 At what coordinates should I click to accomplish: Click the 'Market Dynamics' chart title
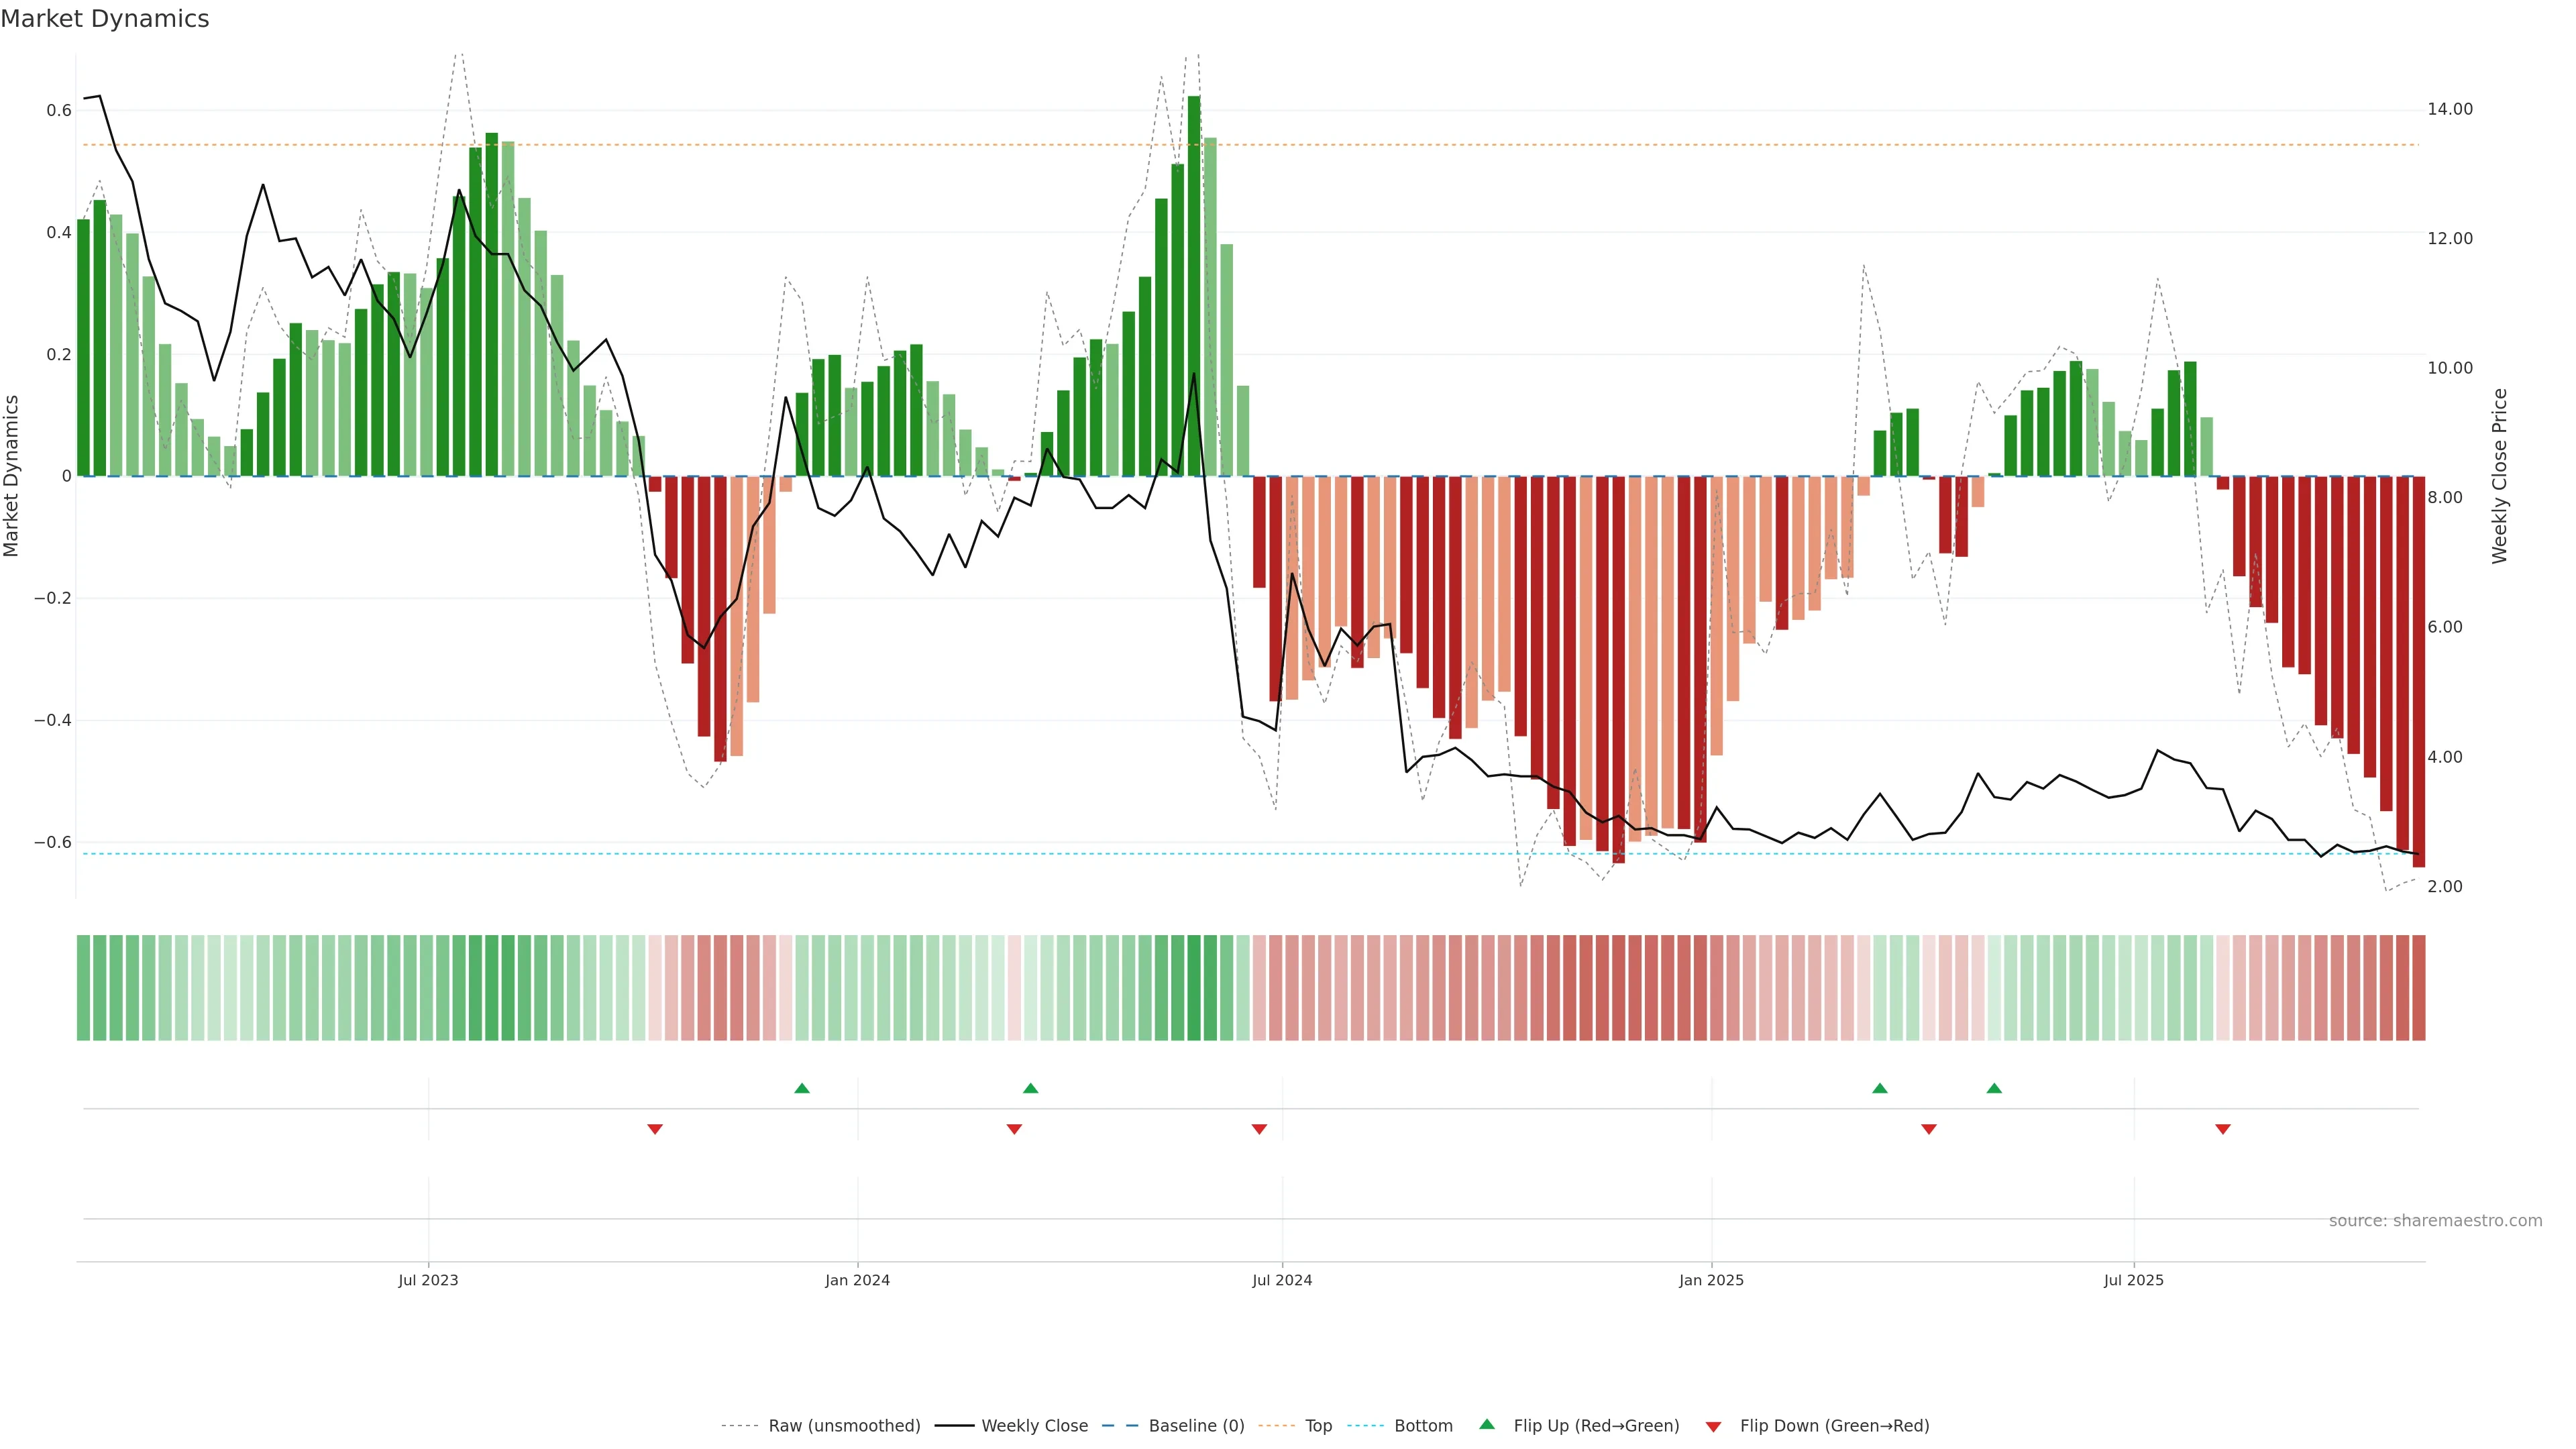pos(105,19)
